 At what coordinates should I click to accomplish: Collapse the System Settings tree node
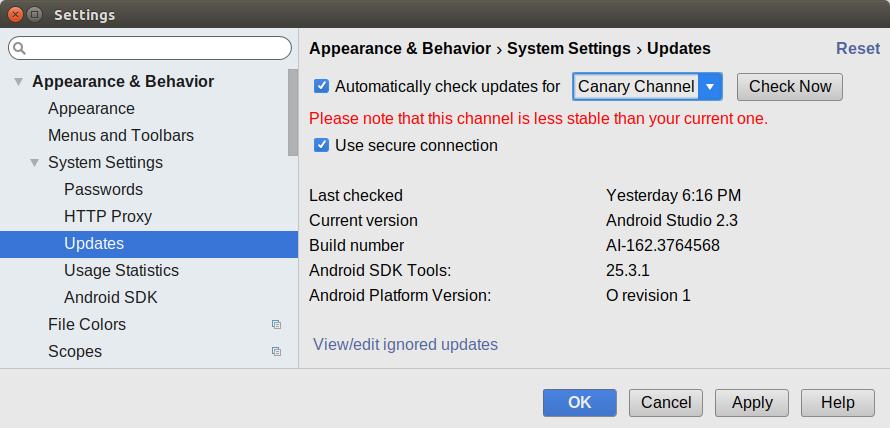(34, 163)
